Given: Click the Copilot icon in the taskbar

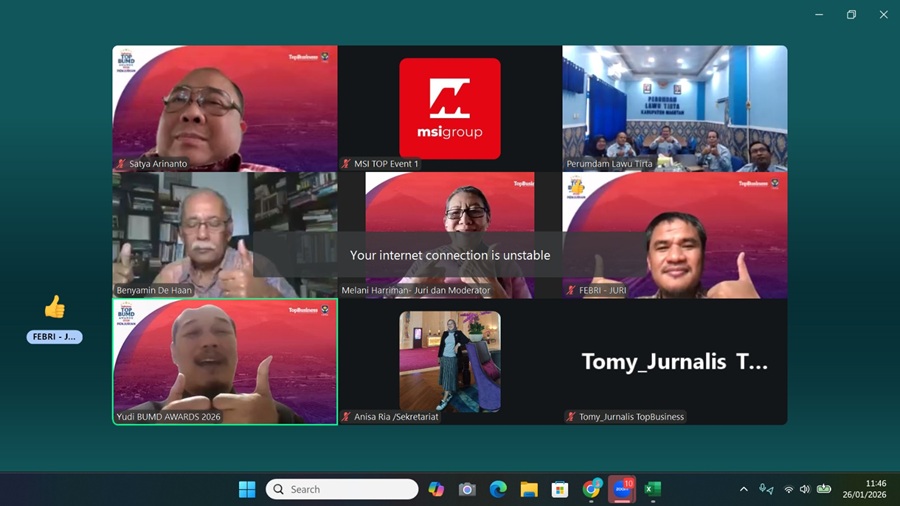Looking at the screenshot, I should pyautogui.click(x=436, y=489).
